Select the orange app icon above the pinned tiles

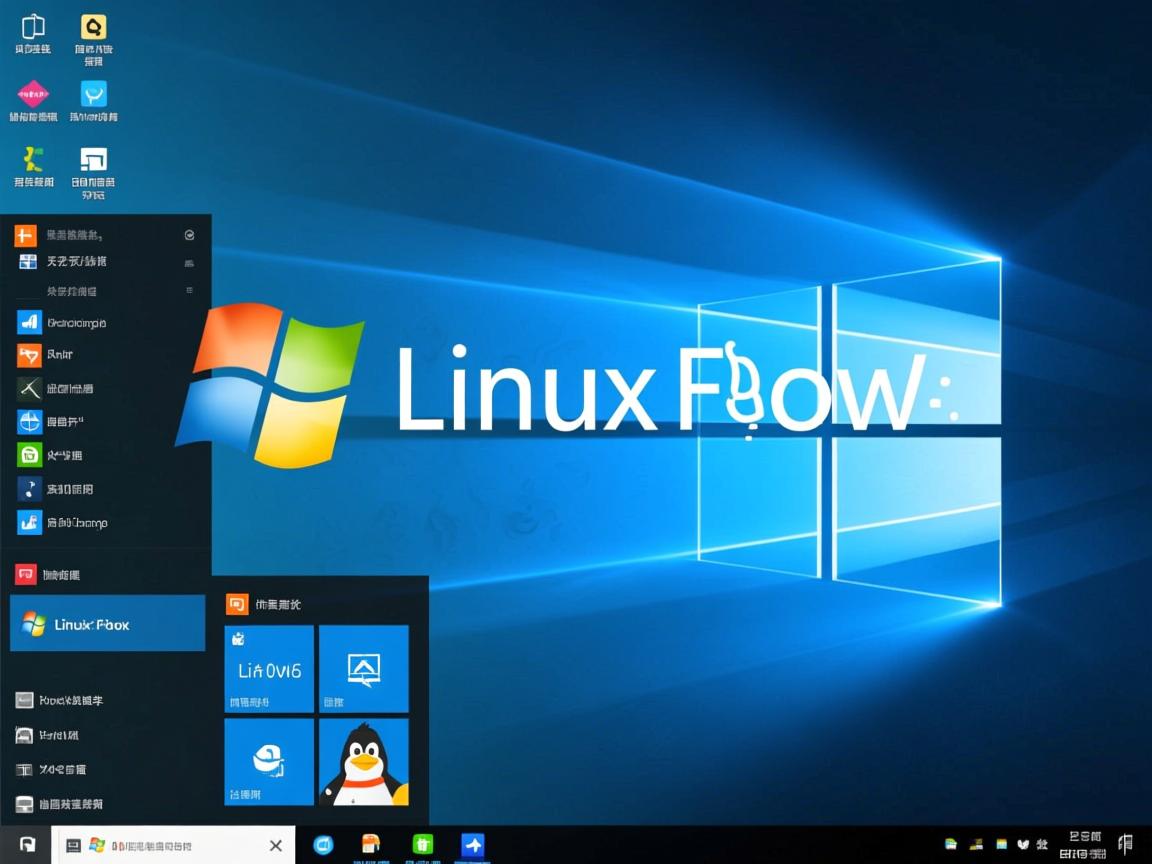pos(236,604)
